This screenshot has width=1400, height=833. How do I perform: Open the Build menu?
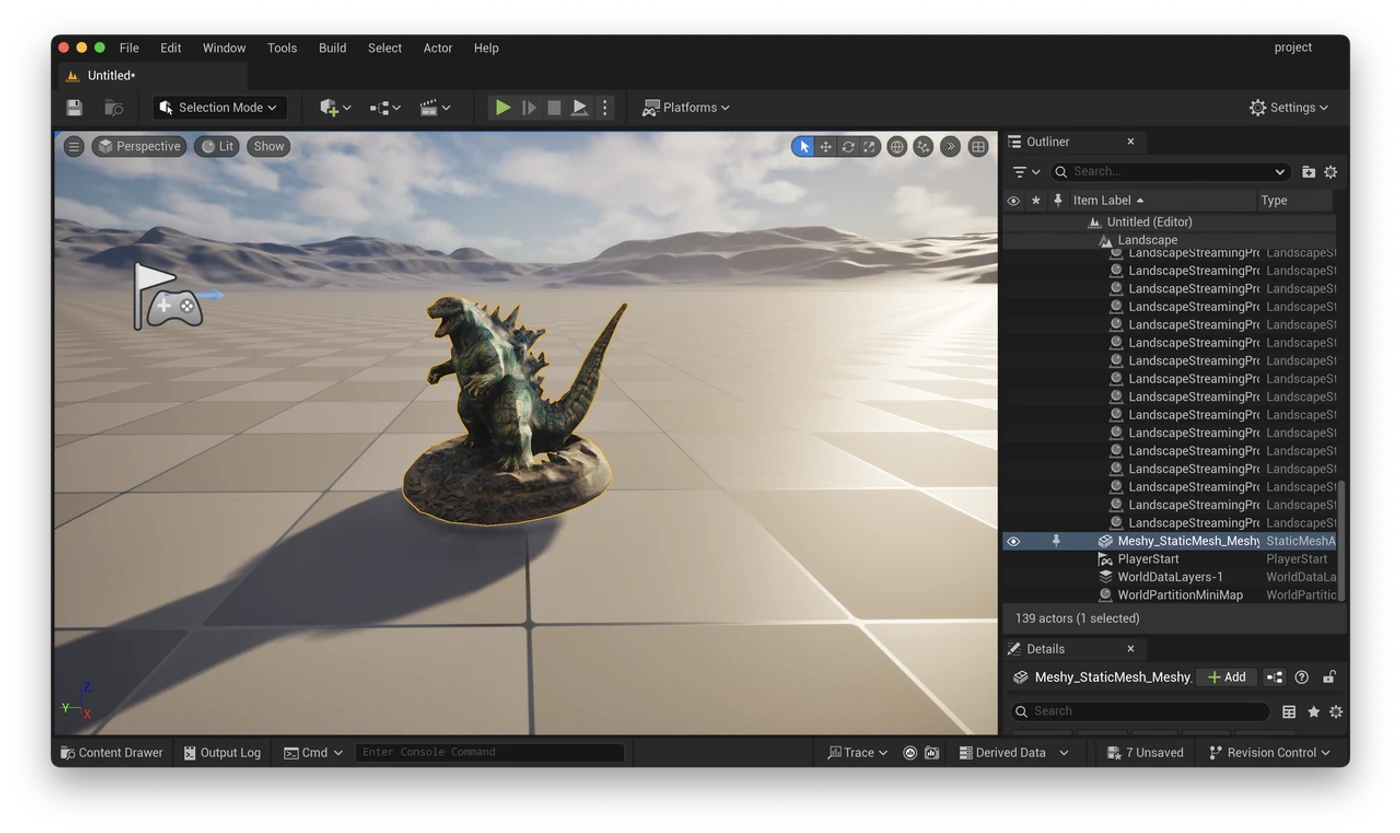click(332, 48)
